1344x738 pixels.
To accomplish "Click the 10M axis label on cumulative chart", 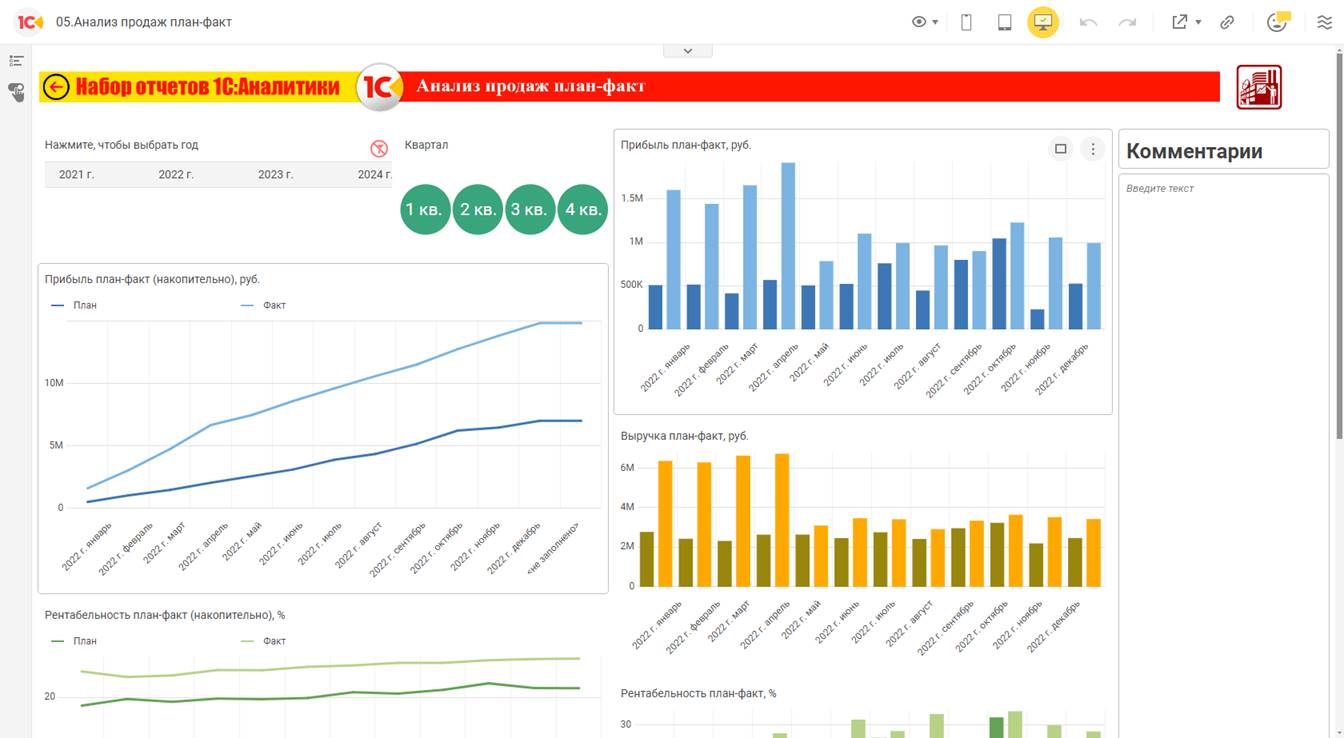I will tap(54, 383).
